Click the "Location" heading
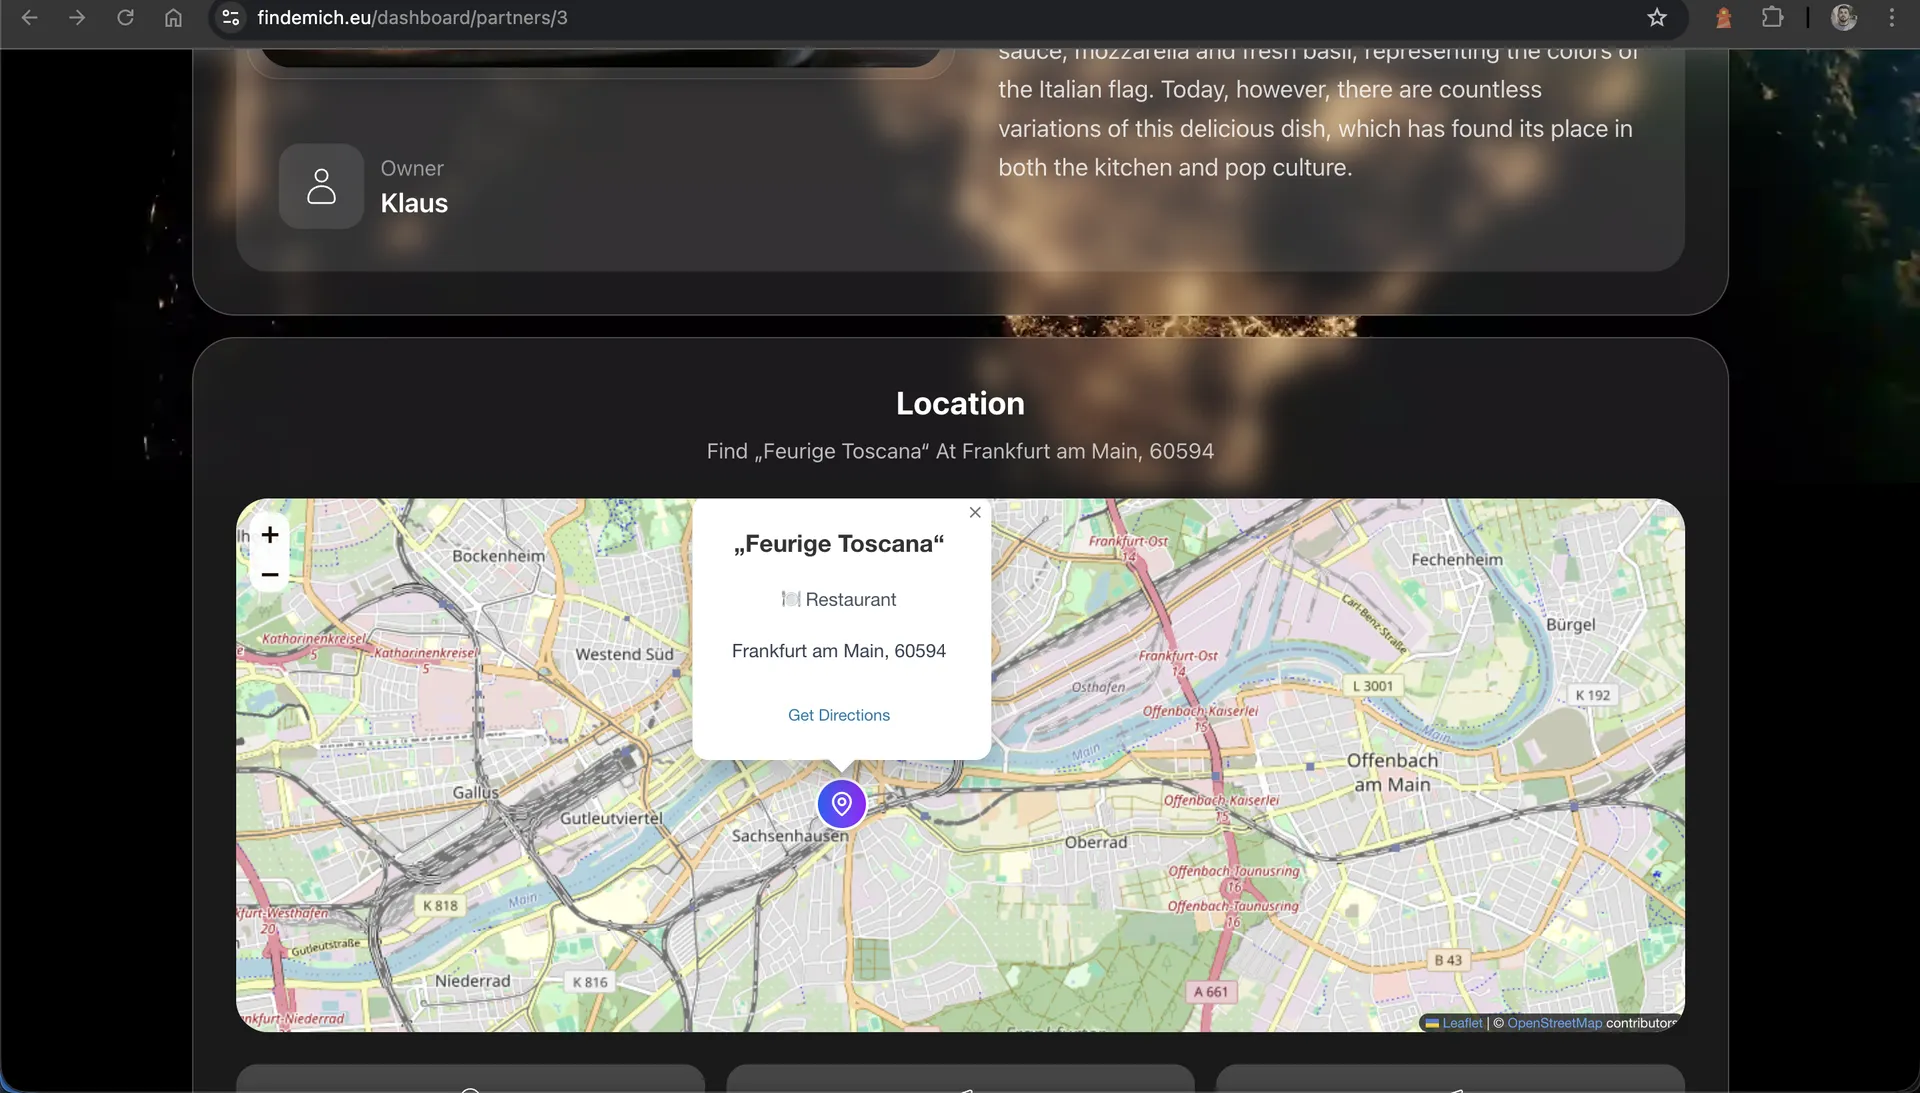Viewport: 1920px width, 1093px height. coord(960,403)
